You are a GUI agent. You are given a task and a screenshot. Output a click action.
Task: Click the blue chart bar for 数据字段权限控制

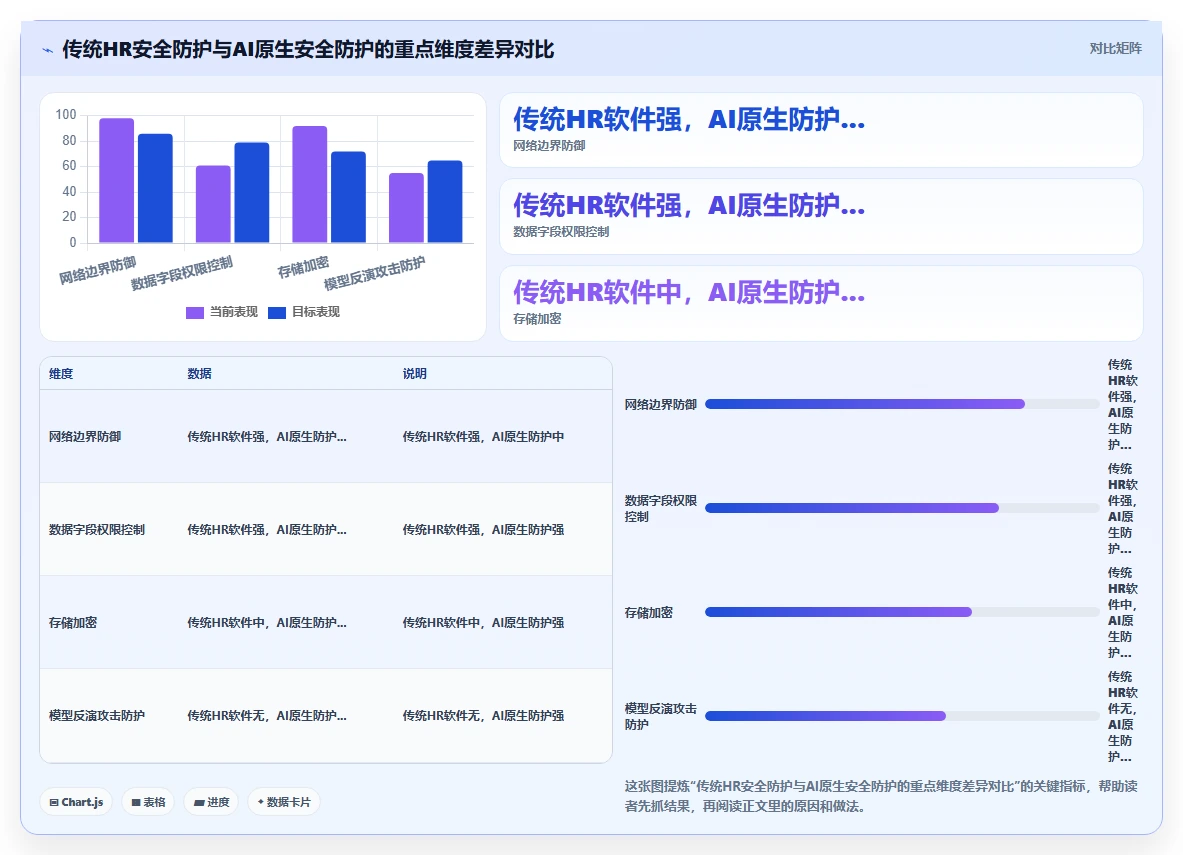click(x=252, y=192)
